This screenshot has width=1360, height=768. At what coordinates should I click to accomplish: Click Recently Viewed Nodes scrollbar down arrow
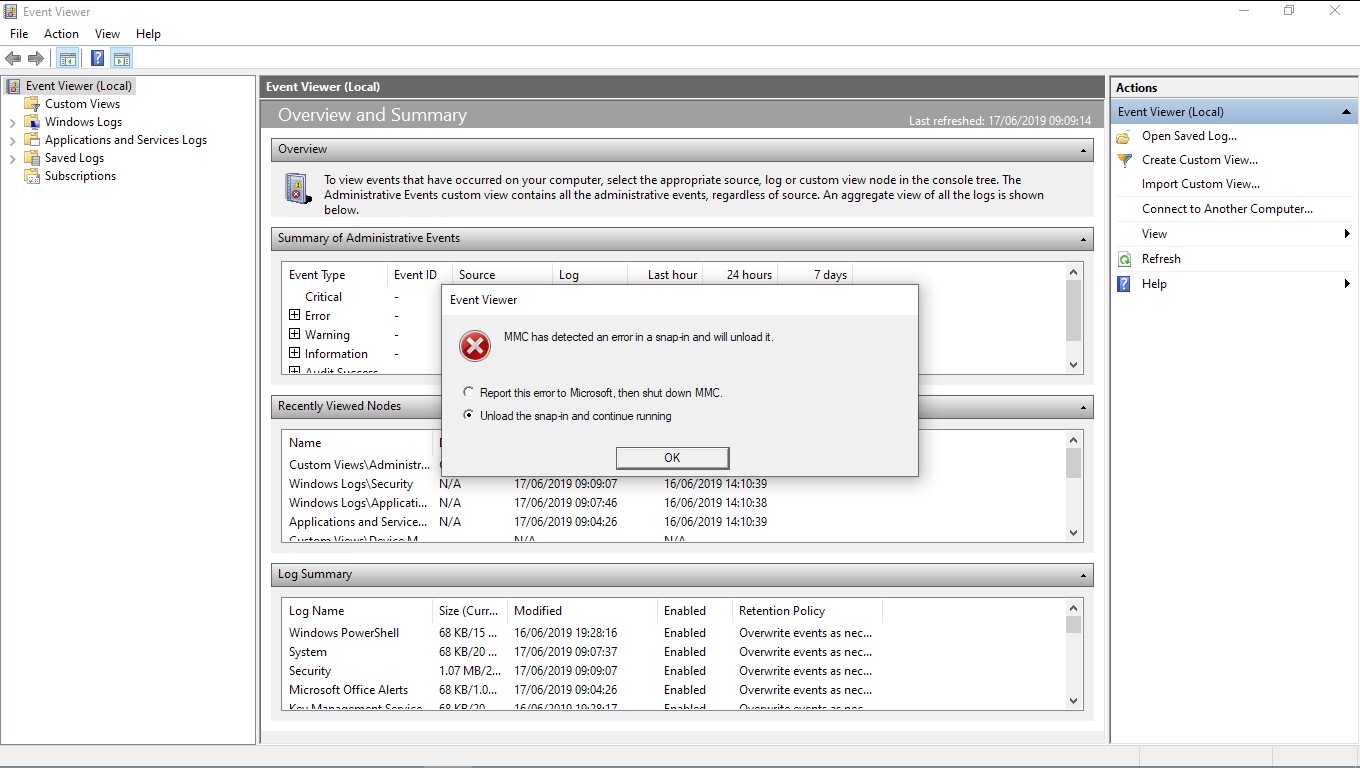1074,533
